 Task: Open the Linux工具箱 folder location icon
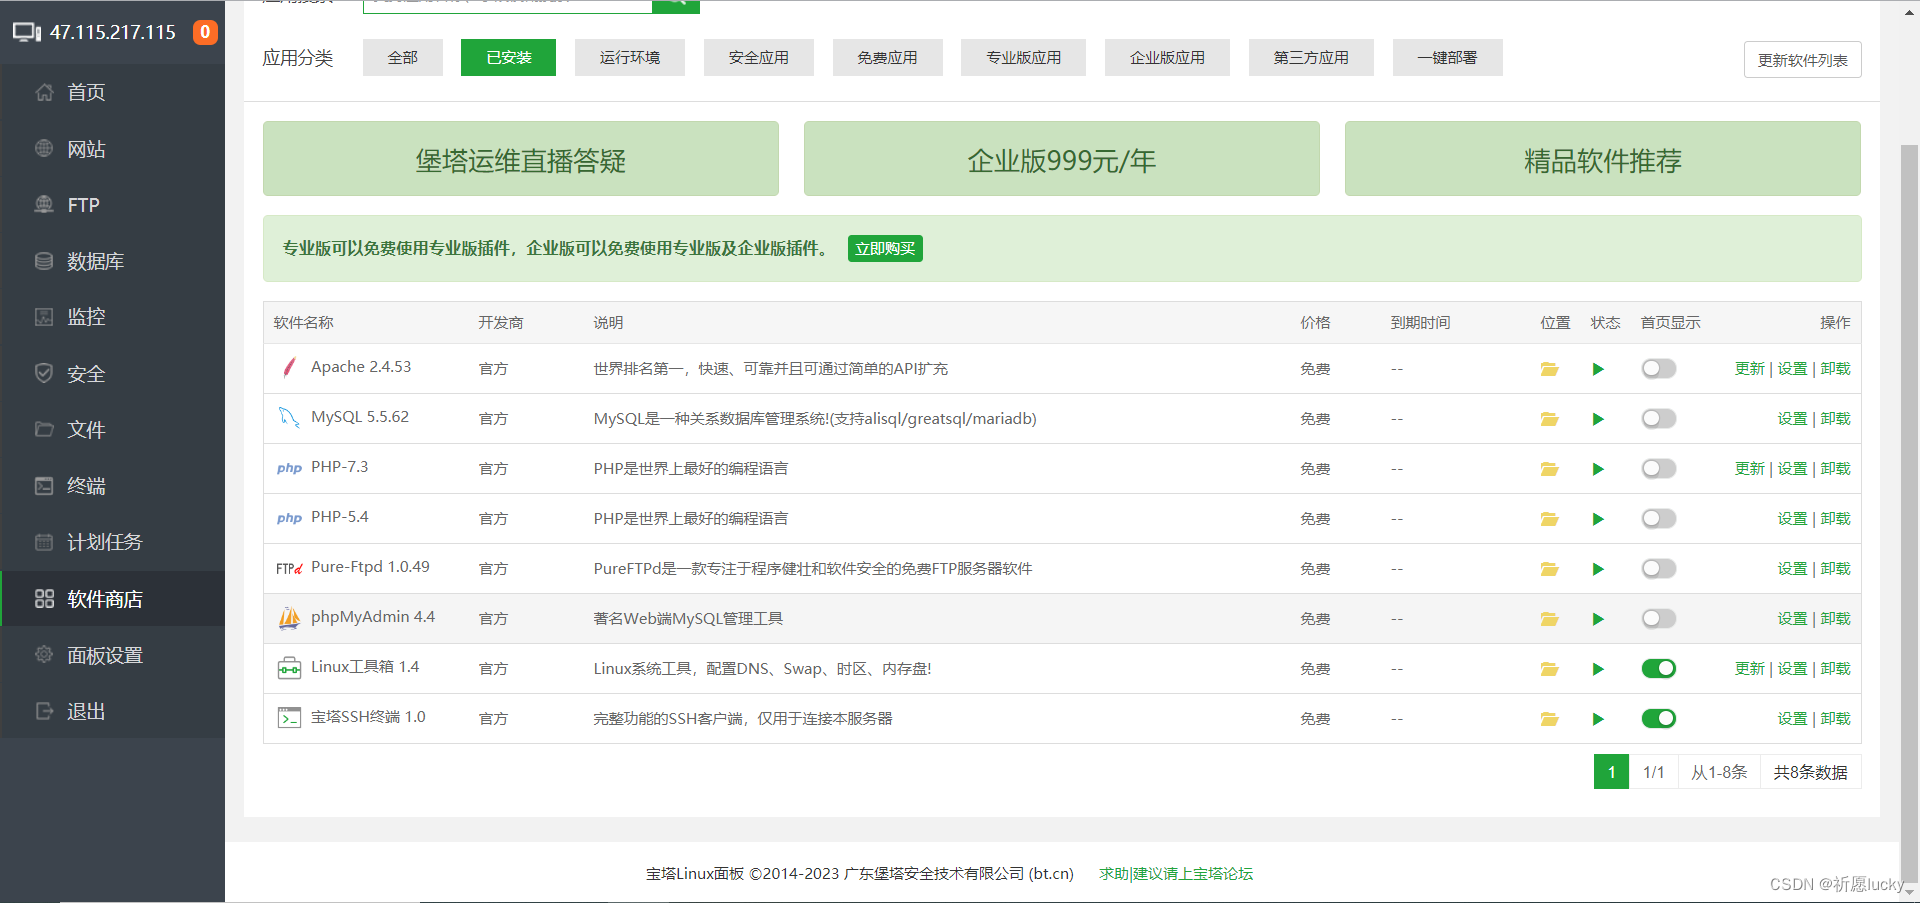(x=1549, y=669)
